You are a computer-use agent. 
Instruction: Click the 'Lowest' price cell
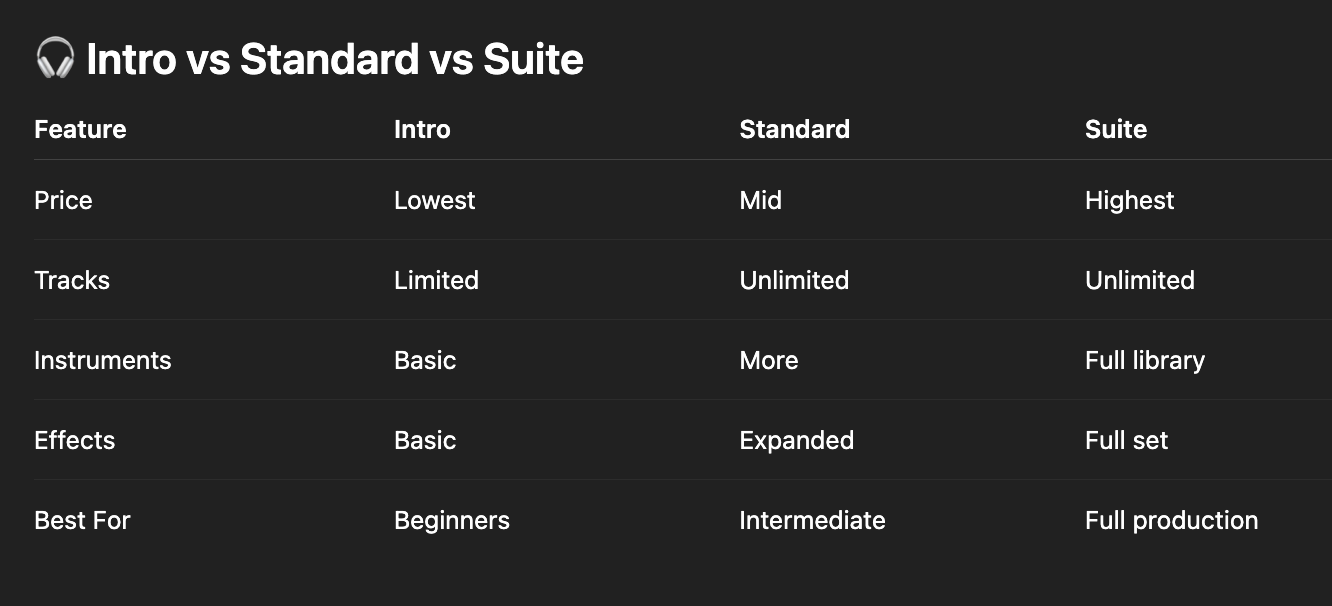click(x=435, y=200)
